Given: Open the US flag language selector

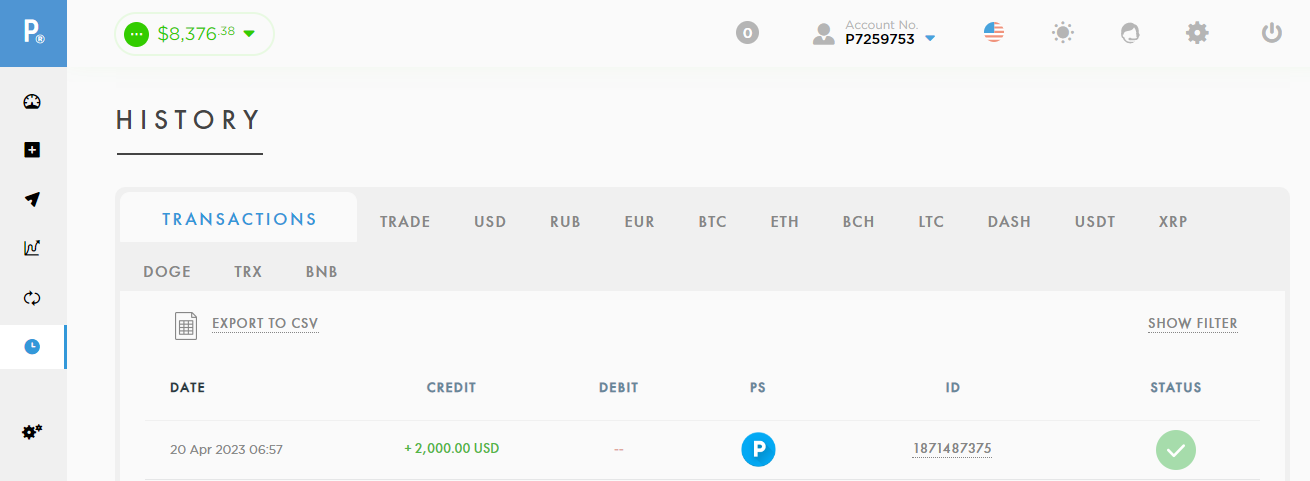Looking at the screenshot, I should [x=993, y=33].
